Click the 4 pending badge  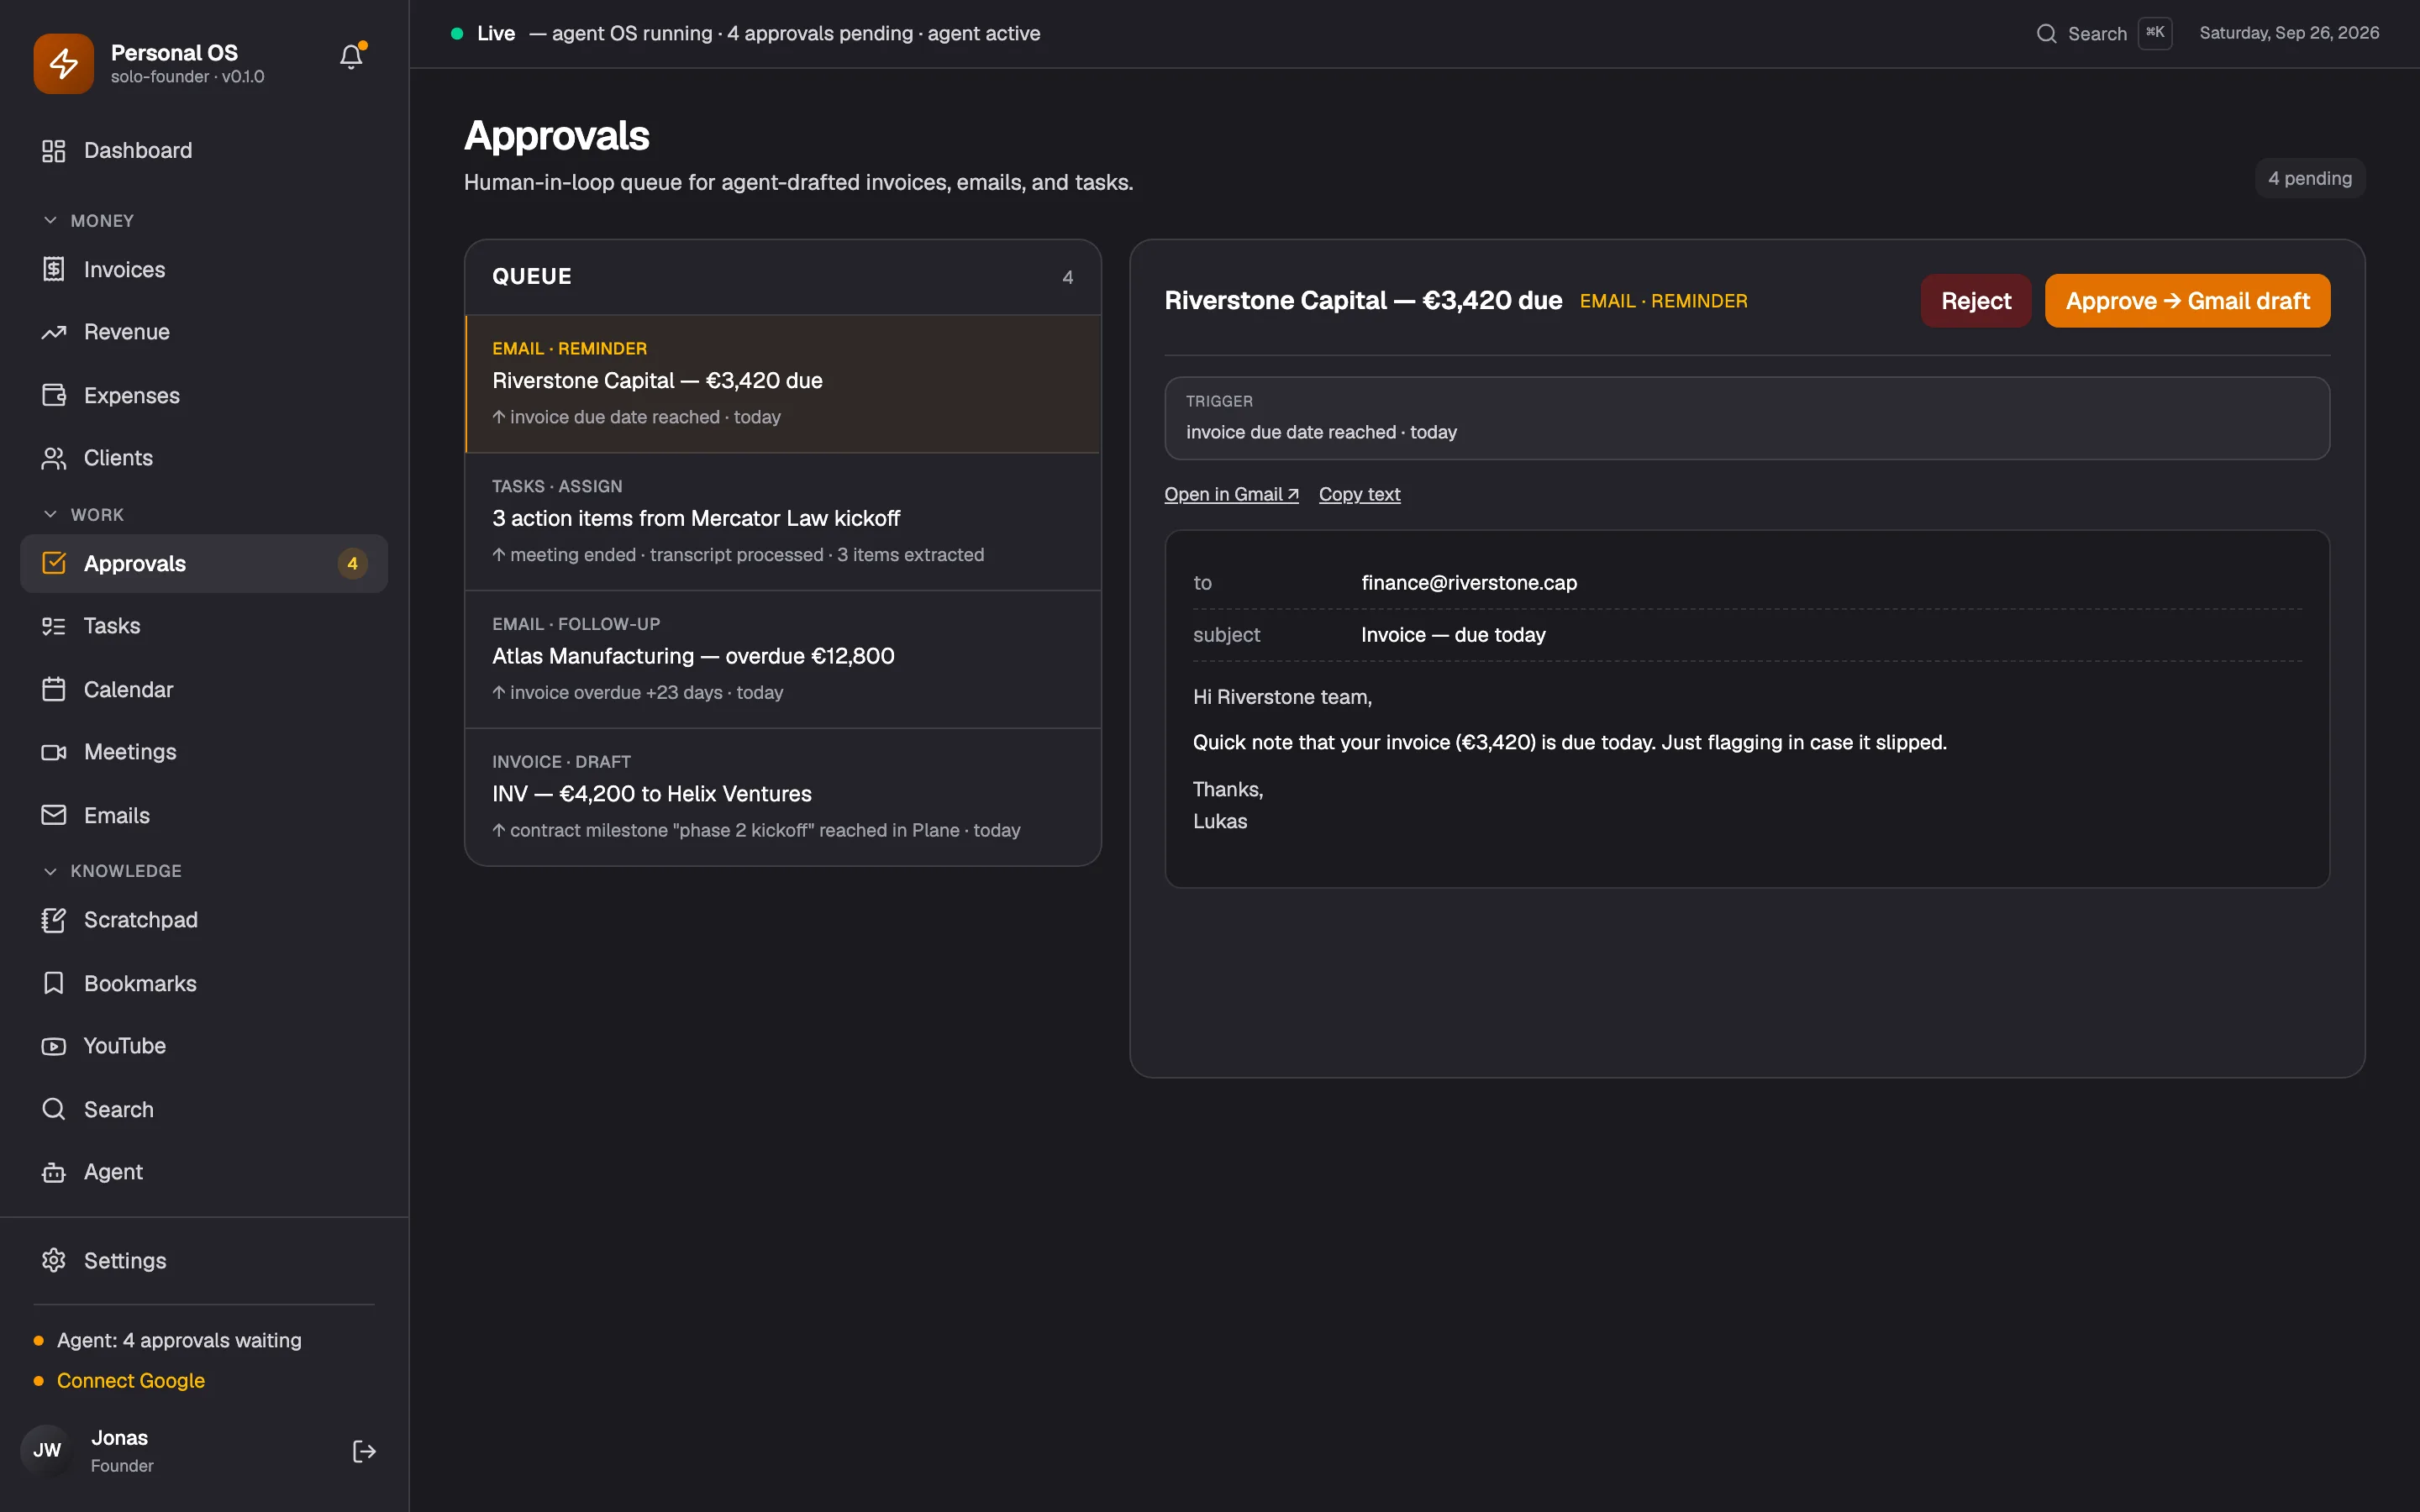click(2309, 178)
